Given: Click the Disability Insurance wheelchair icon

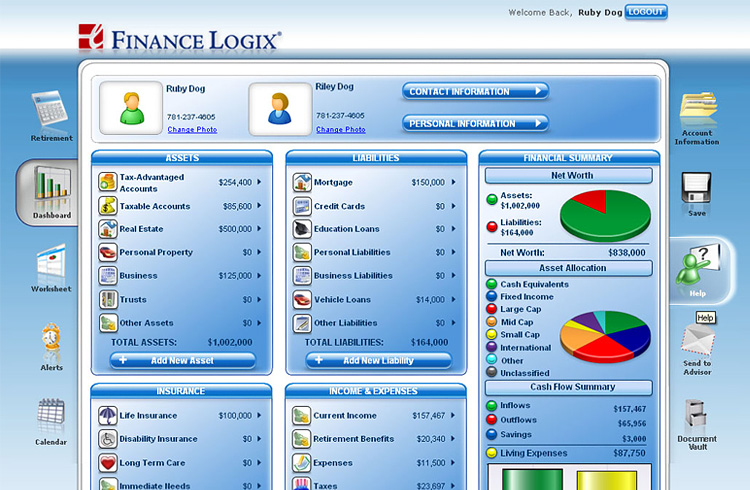Looking at the screenshot, I should point(108,439).
